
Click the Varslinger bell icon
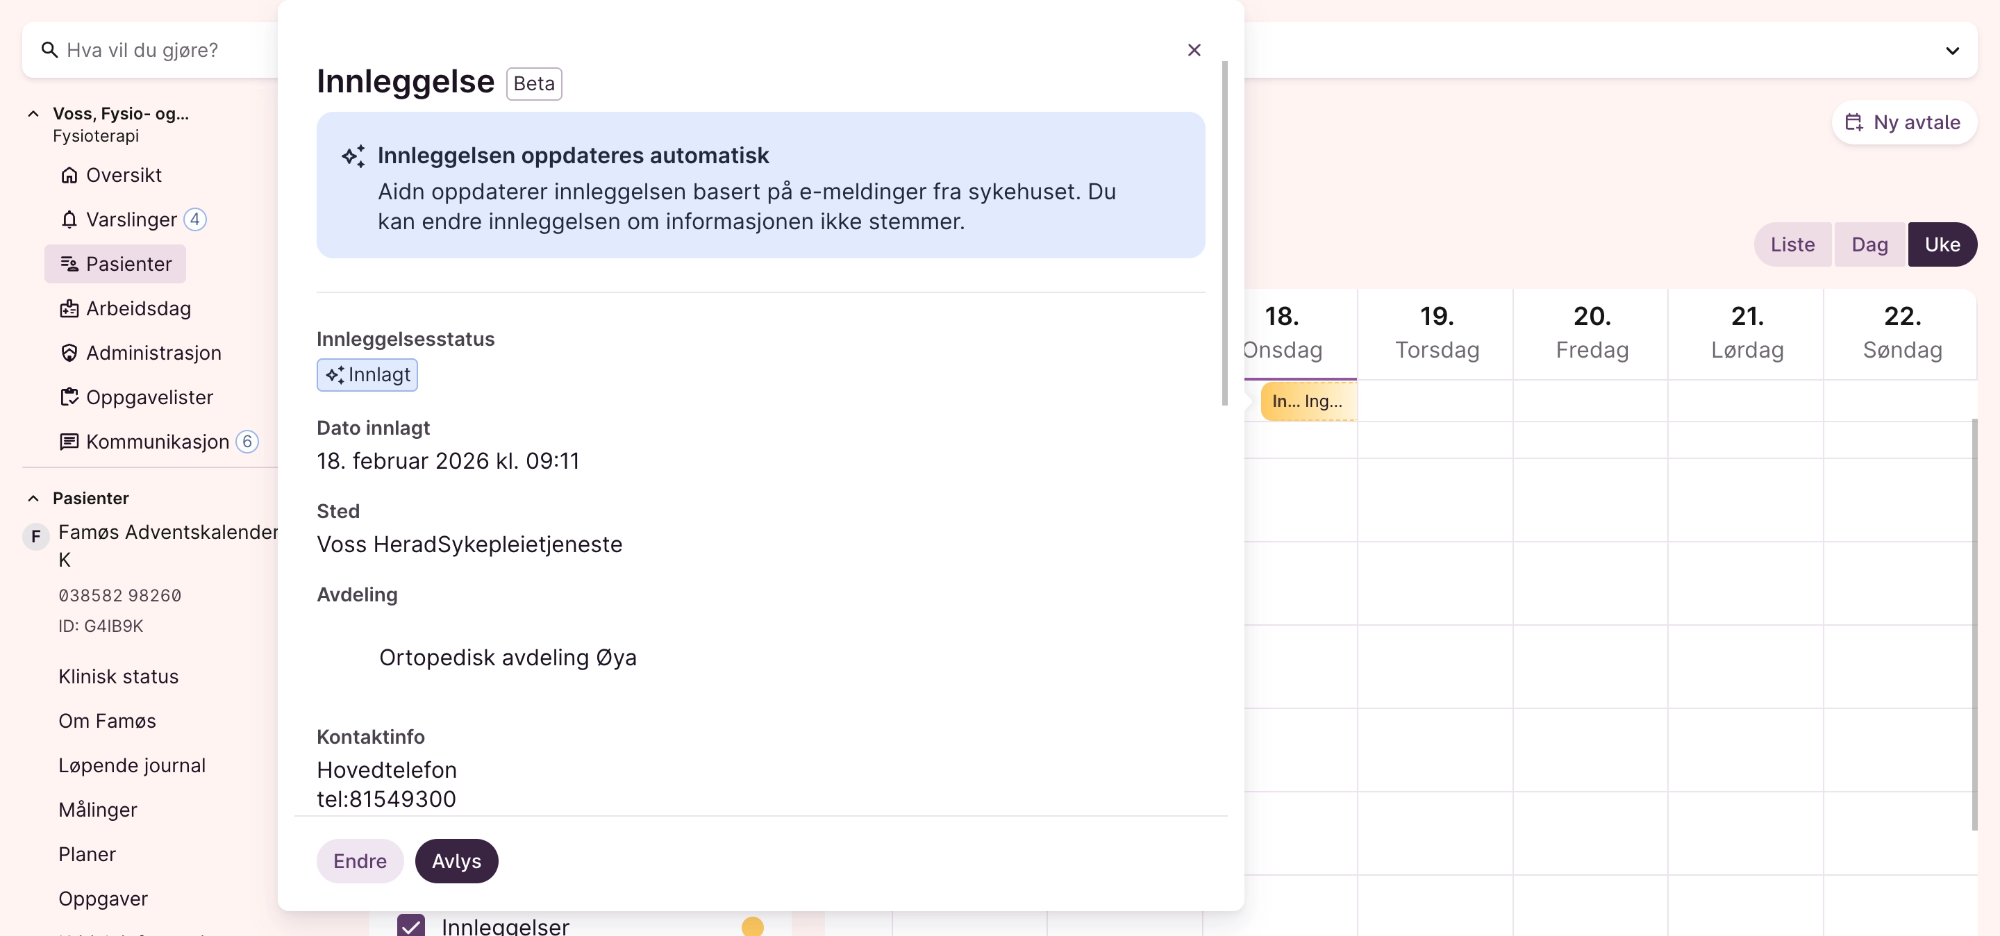pyautogui.click(x=69, y=220)
